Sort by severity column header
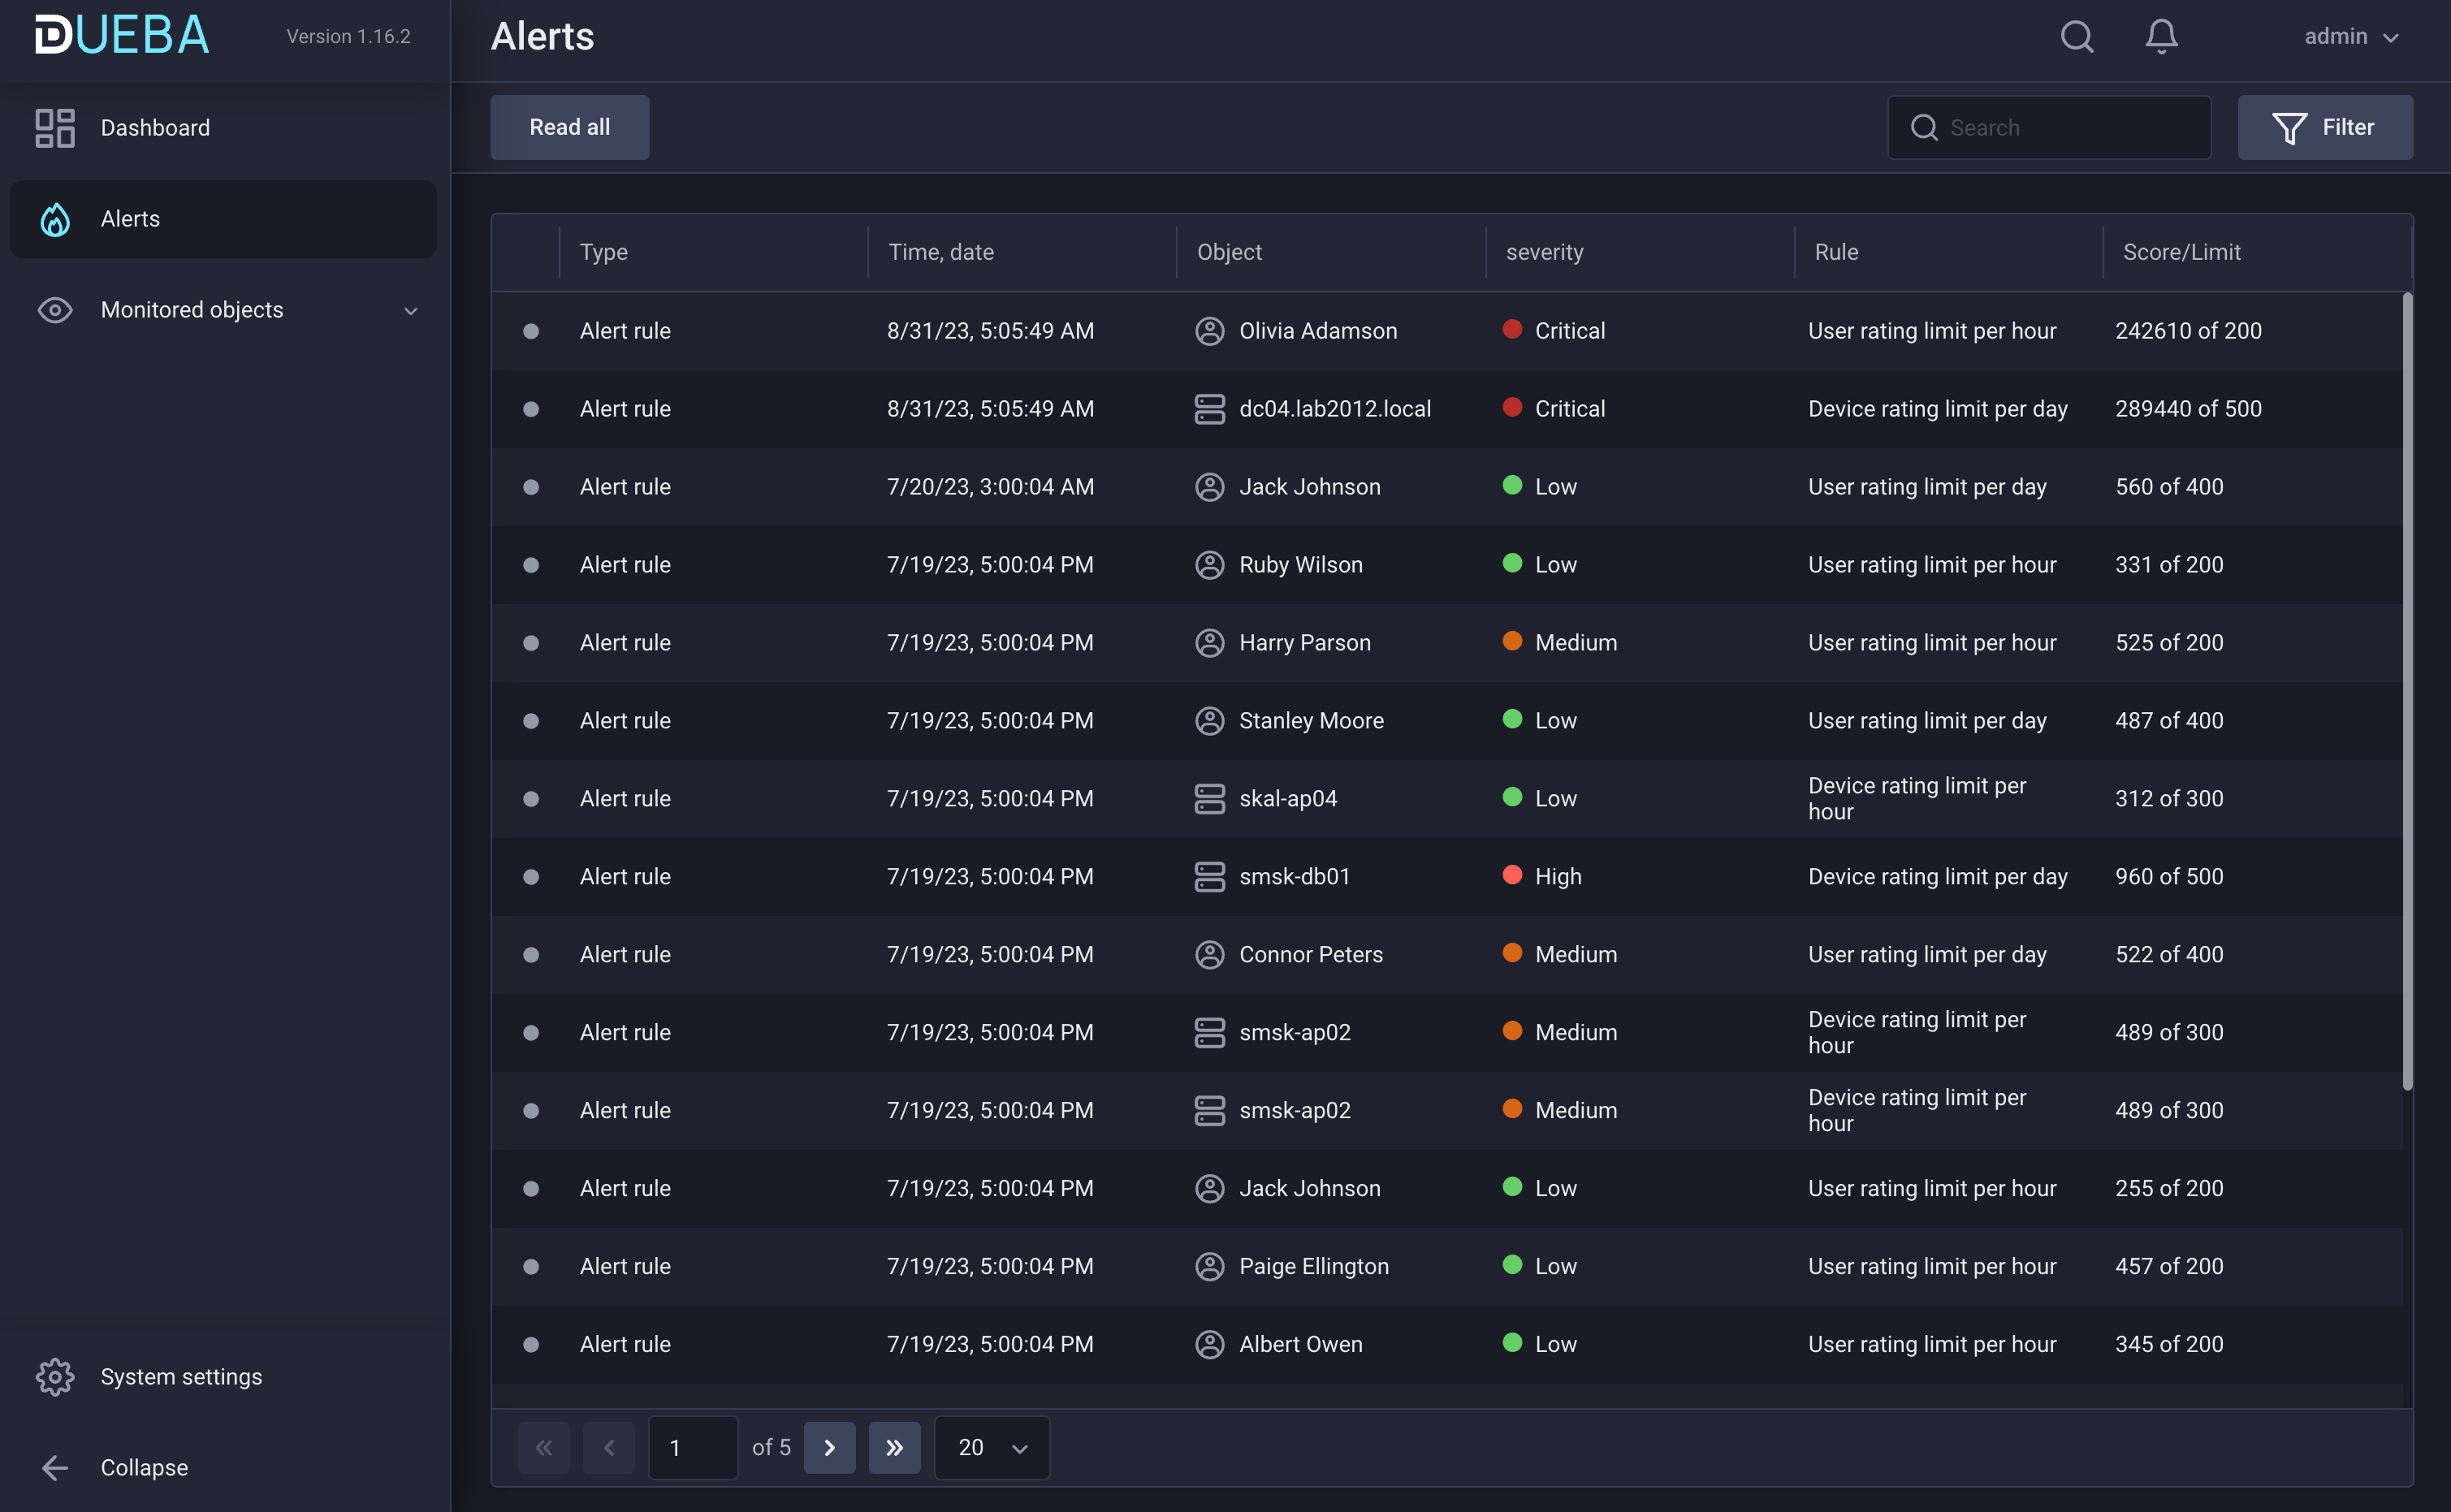Image resolution: width=2451 pixels, height=1512 pixels. coord(1544,252)
